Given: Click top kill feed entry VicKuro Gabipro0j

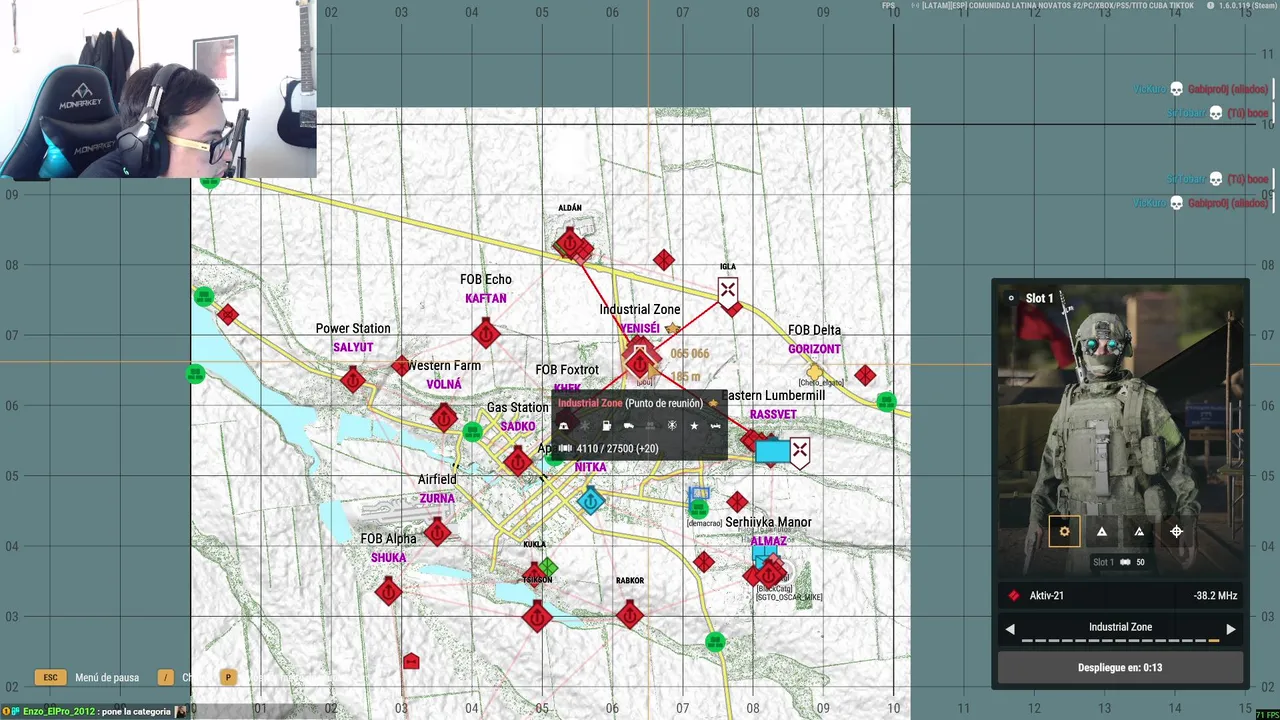Looking at the screenshot, I should 1201,89.
